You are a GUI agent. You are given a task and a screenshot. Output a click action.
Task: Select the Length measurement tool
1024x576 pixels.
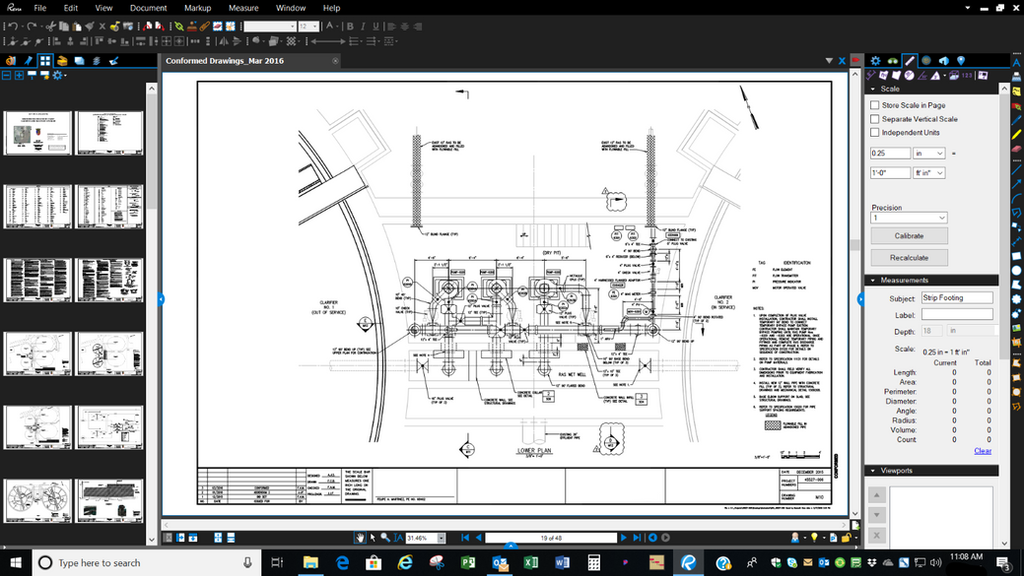point(871,75)
